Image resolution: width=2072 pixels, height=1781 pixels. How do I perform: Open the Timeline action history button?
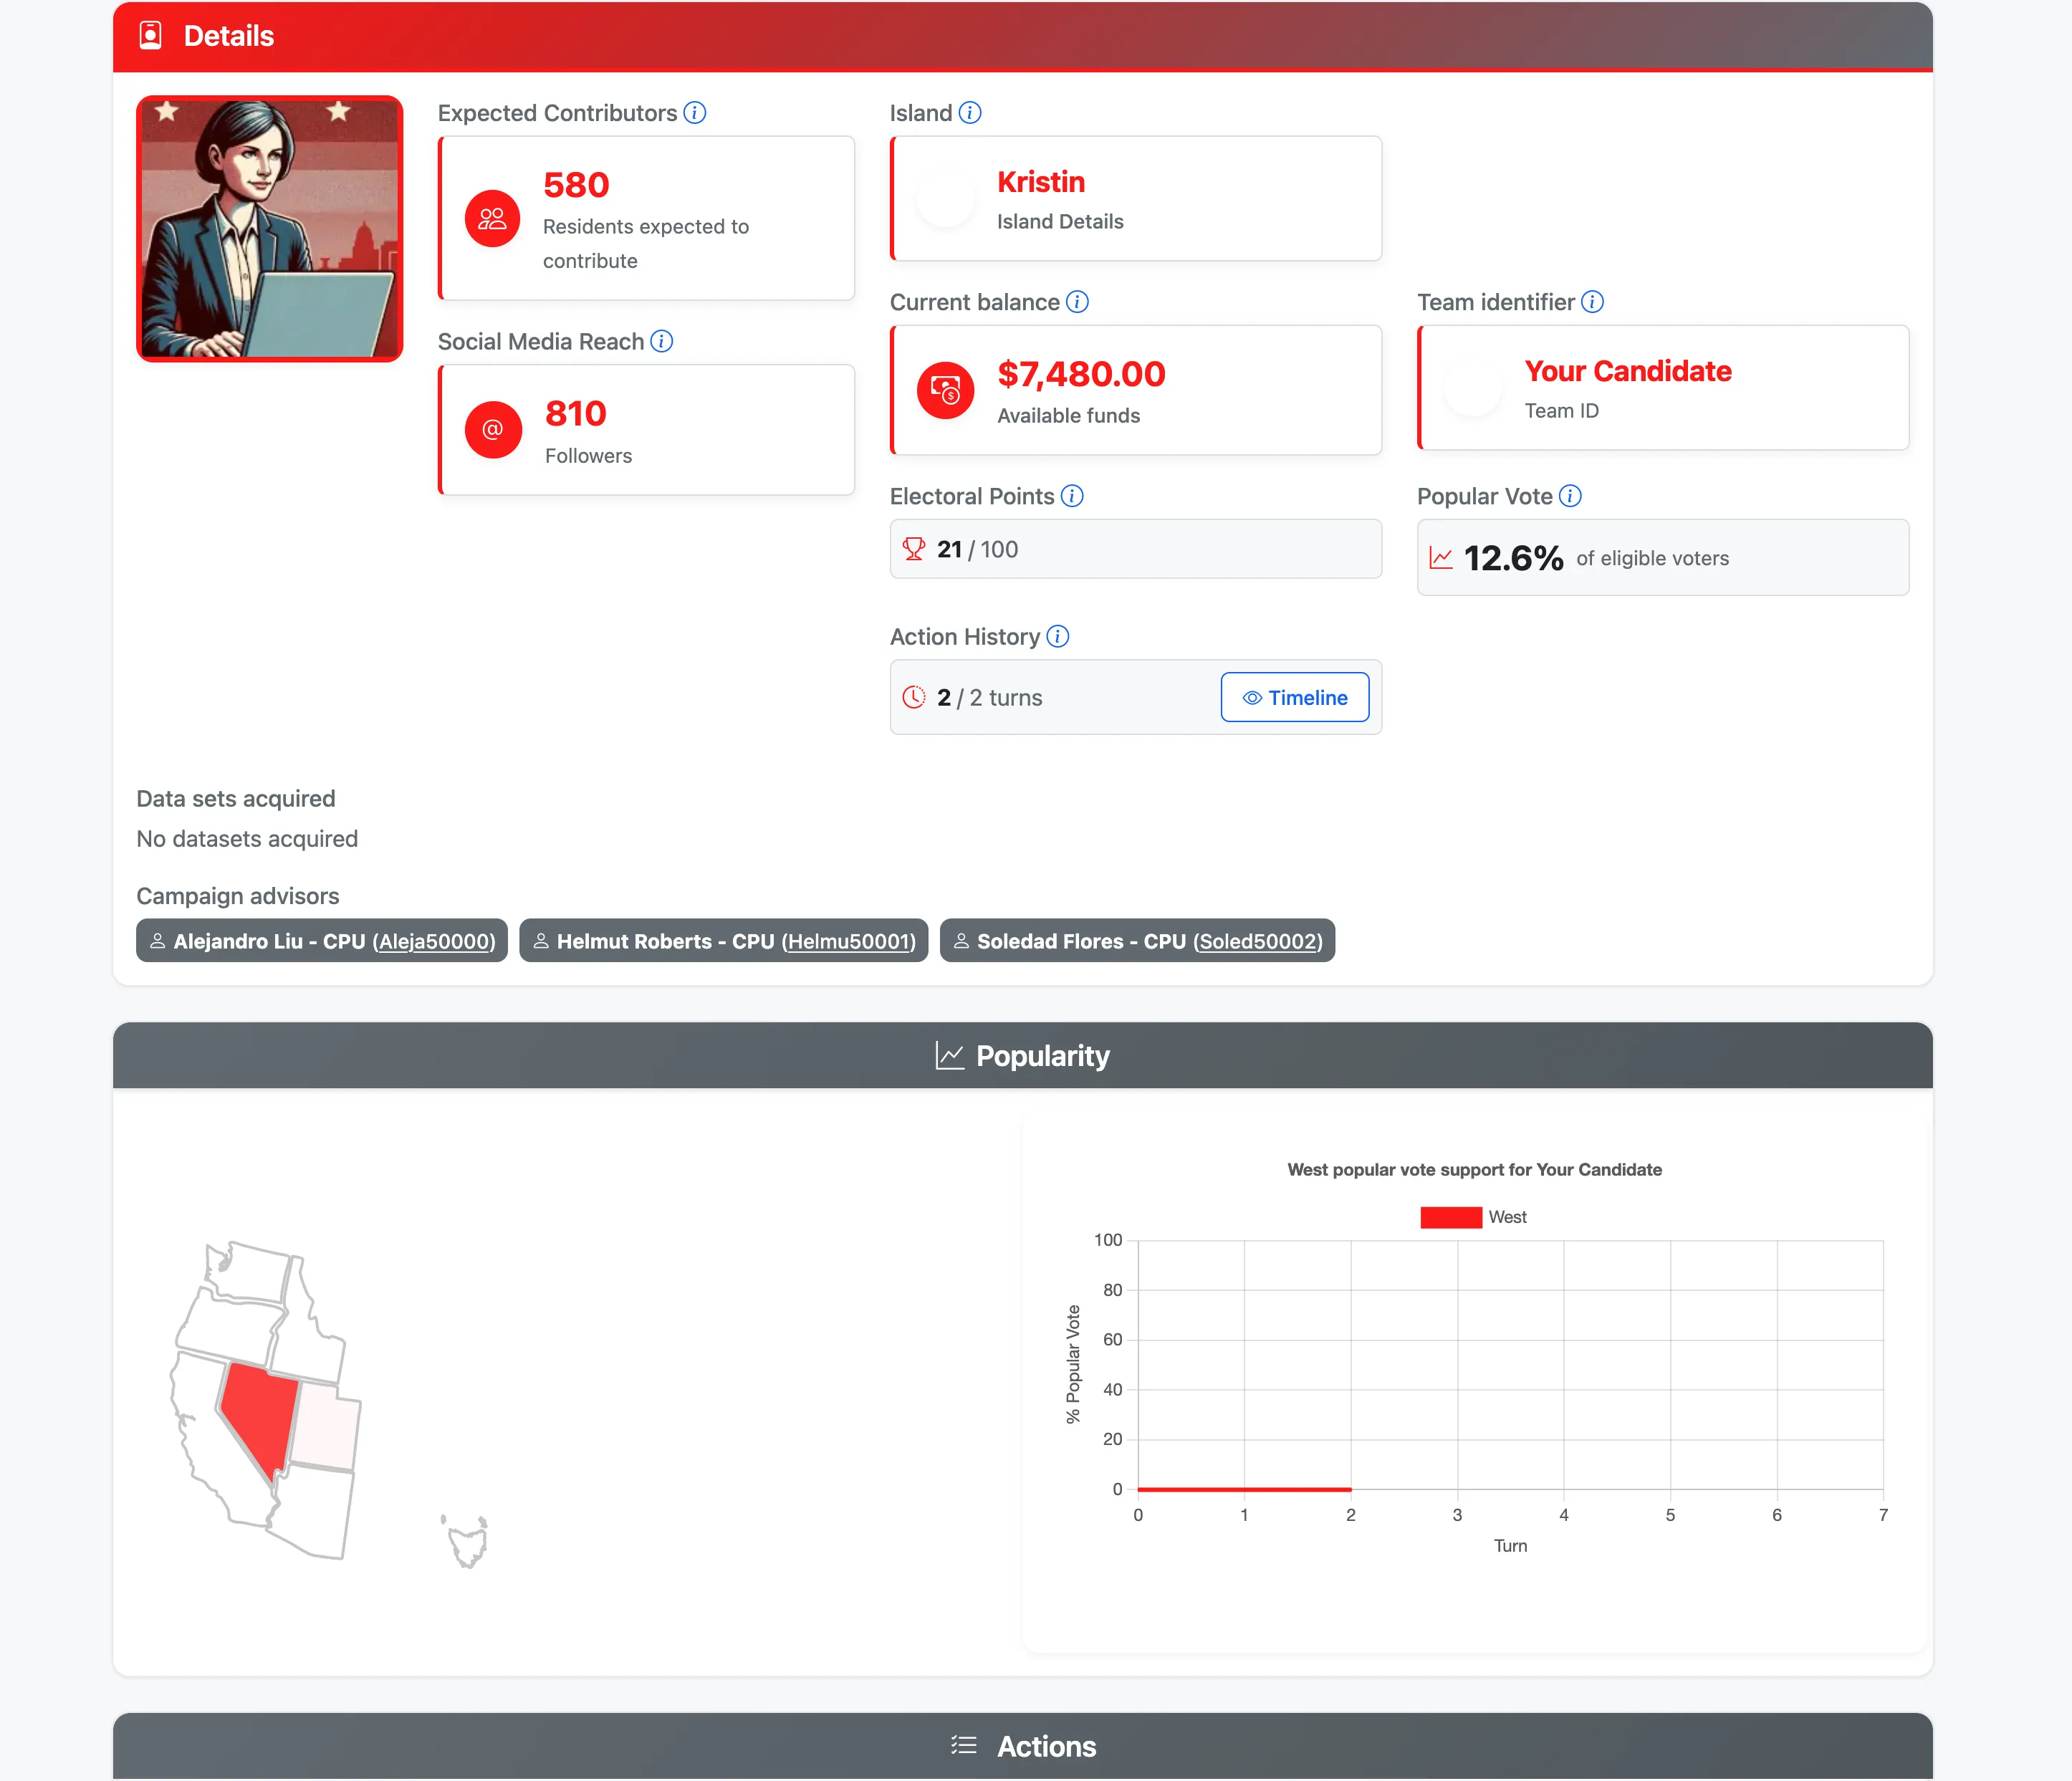1295,697
